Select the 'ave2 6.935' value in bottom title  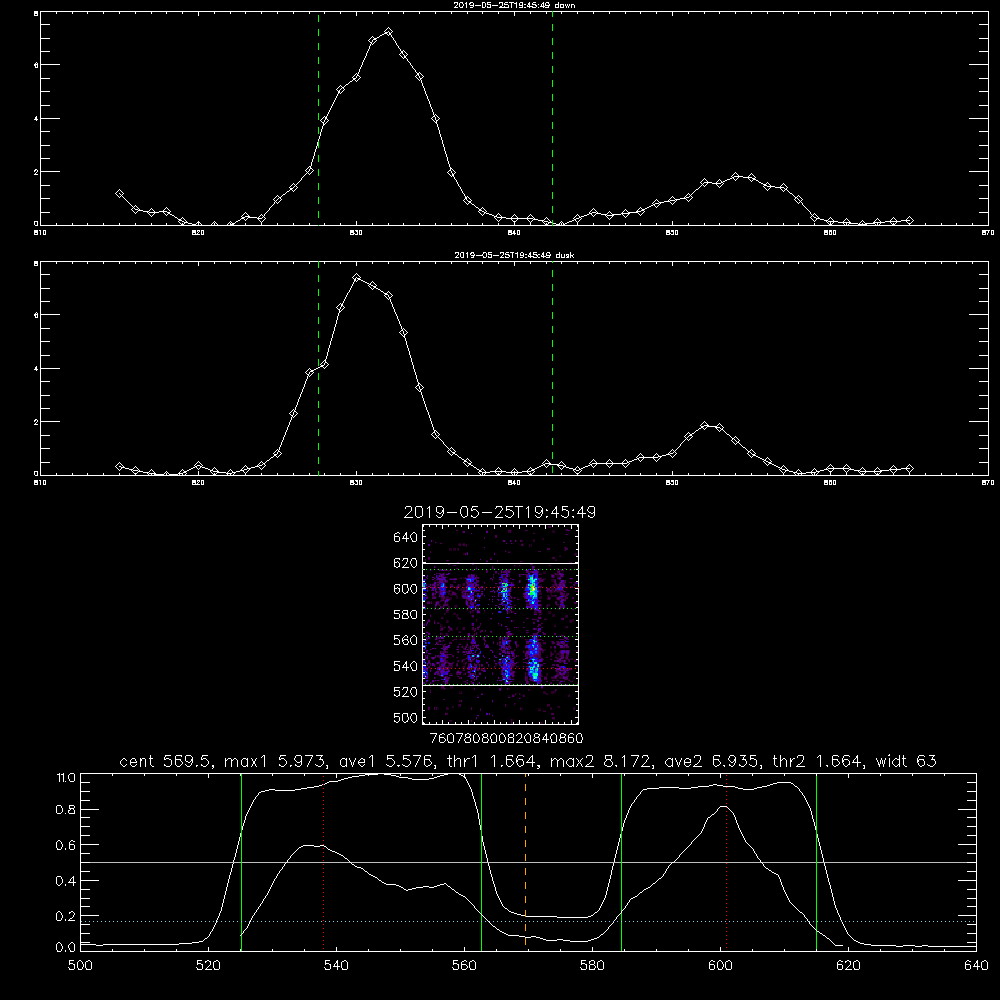tap(711, 761)
